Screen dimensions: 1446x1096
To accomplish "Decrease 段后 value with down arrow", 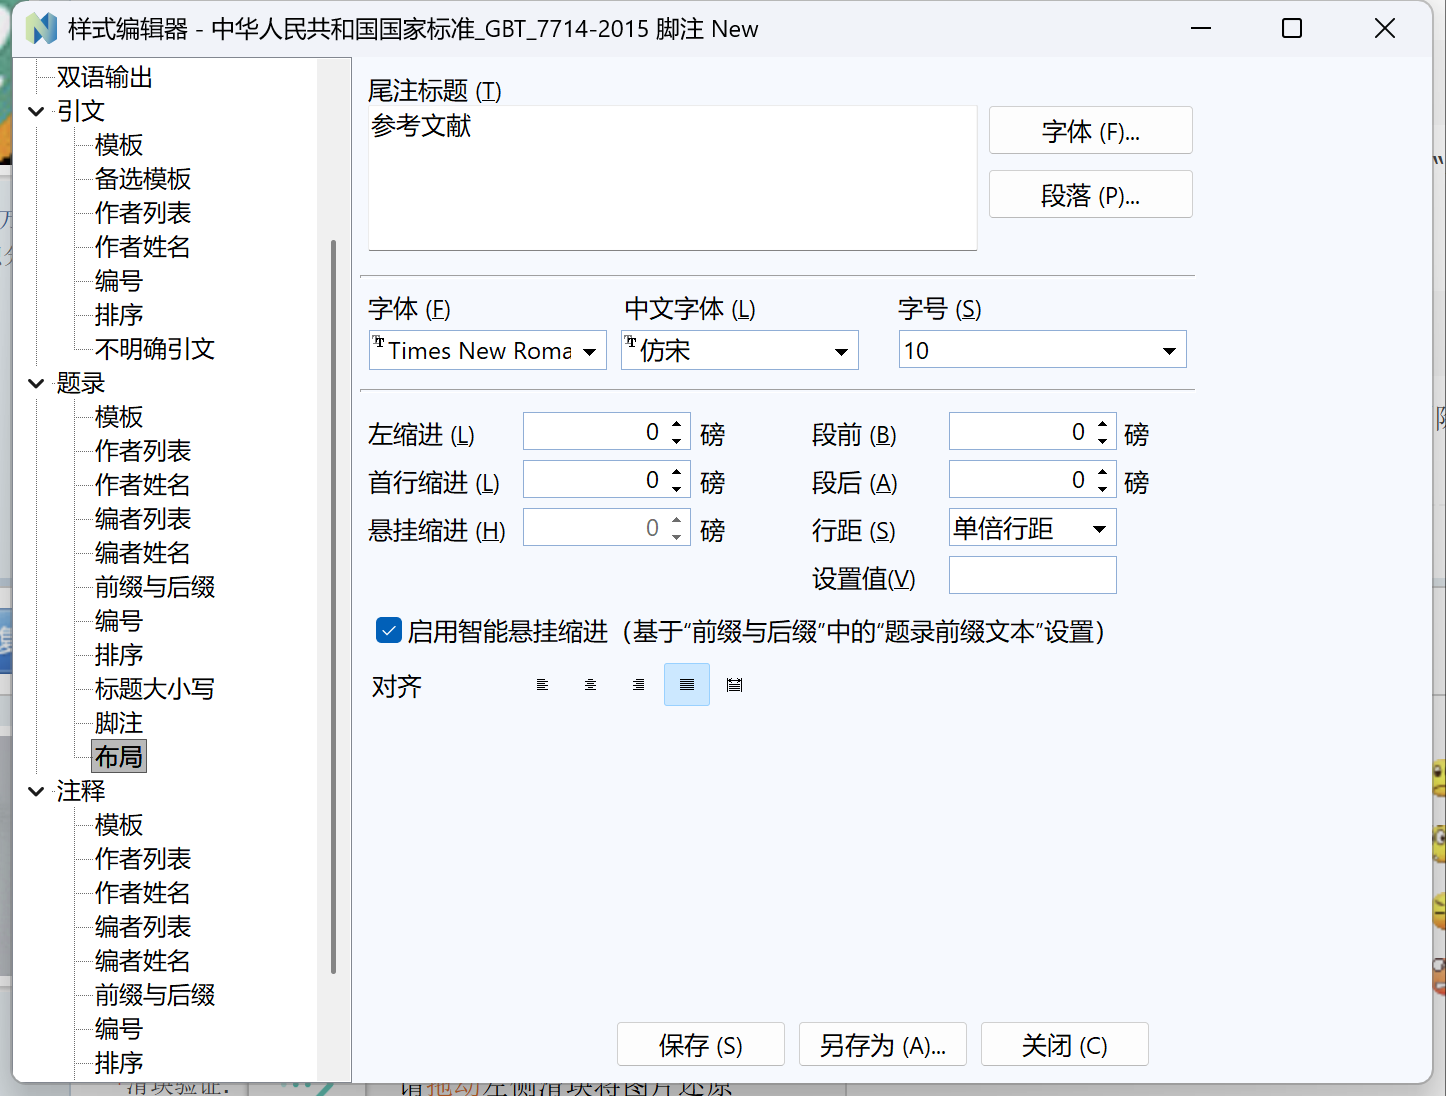I will point(1103,489).
